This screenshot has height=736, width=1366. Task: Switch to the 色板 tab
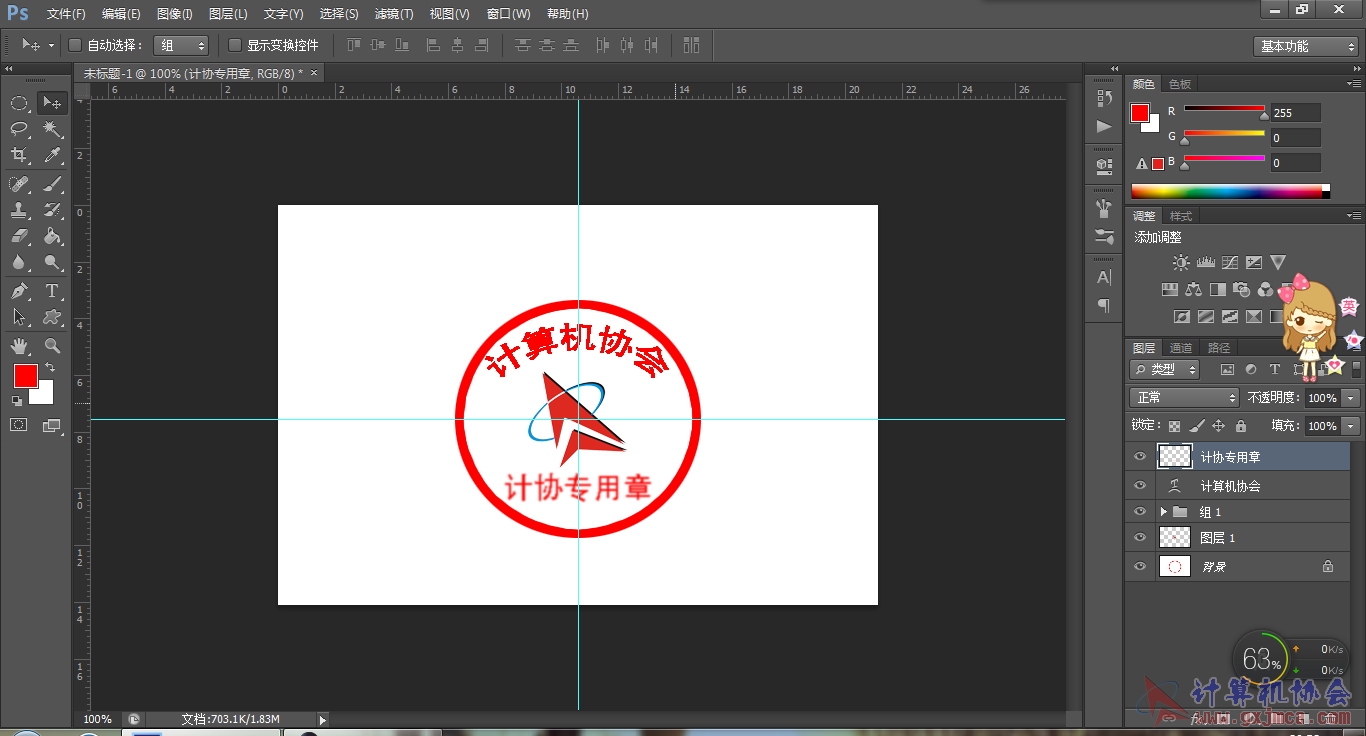[x=1180, y=84]
